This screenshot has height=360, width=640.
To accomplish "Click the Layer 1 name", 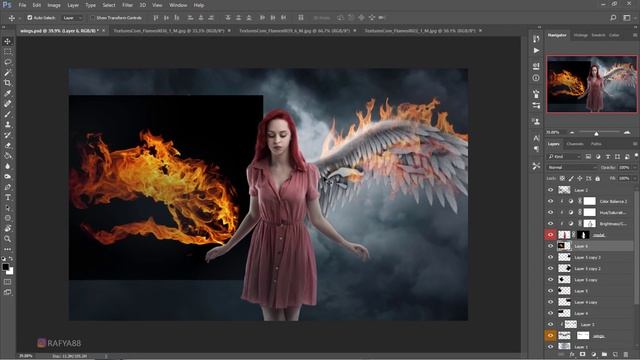I will tap(581, 347).
